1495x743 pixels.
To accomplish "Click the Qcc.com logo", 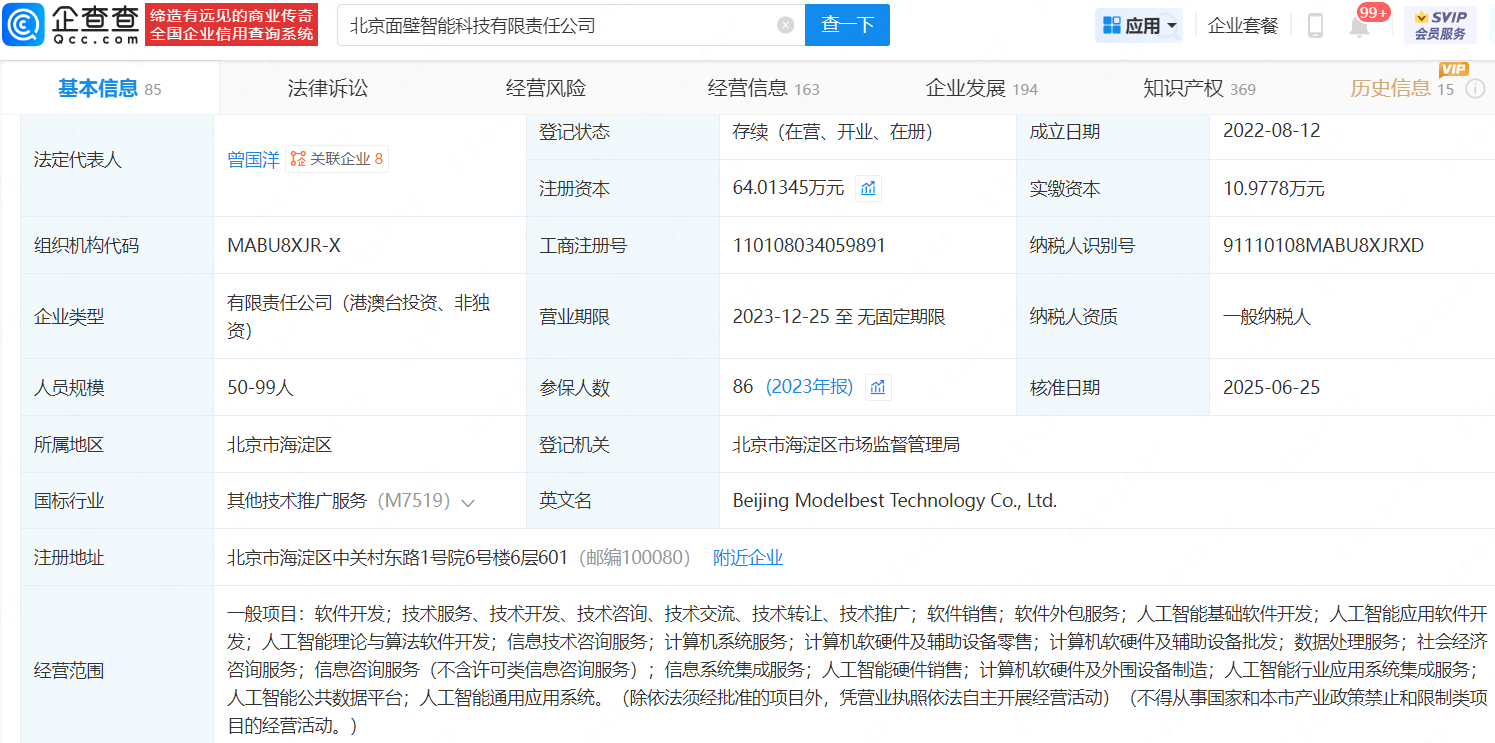I will [x=70, y=25].
